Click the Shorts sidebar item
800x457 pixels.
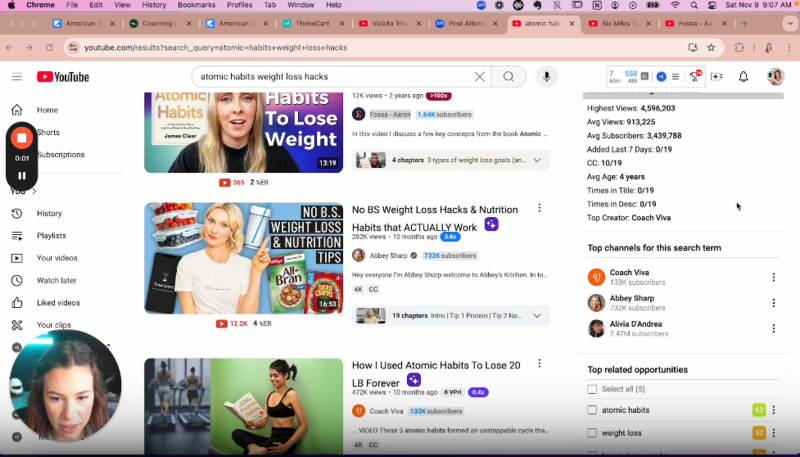click(48, 132)
